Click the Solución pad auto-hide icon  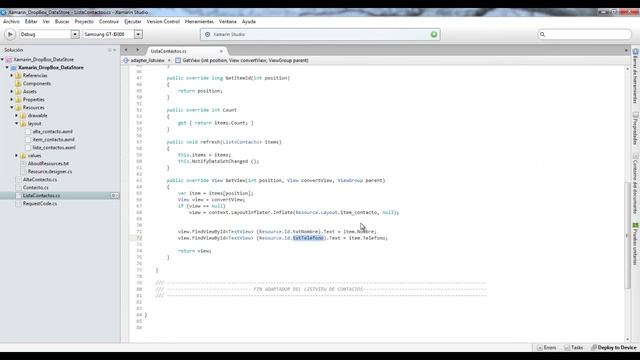(109, 50)
